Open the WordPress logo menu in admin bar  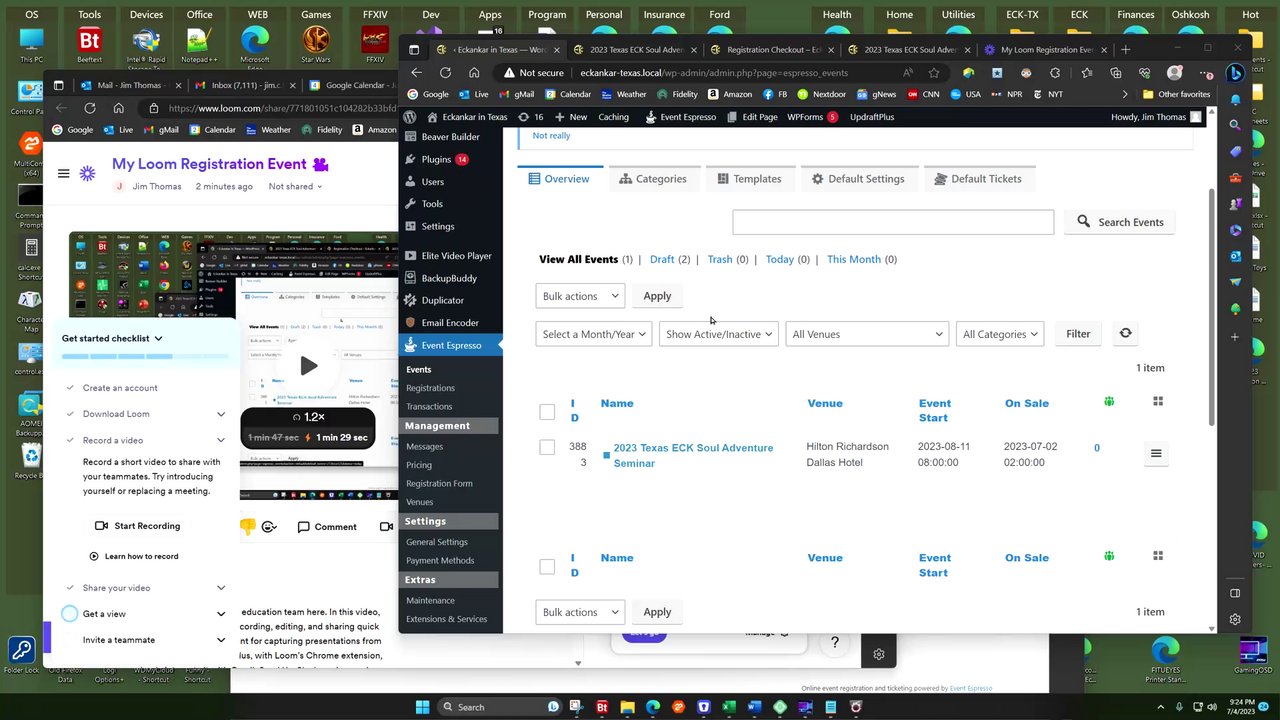pyautogui.click(x=410, y=116)
